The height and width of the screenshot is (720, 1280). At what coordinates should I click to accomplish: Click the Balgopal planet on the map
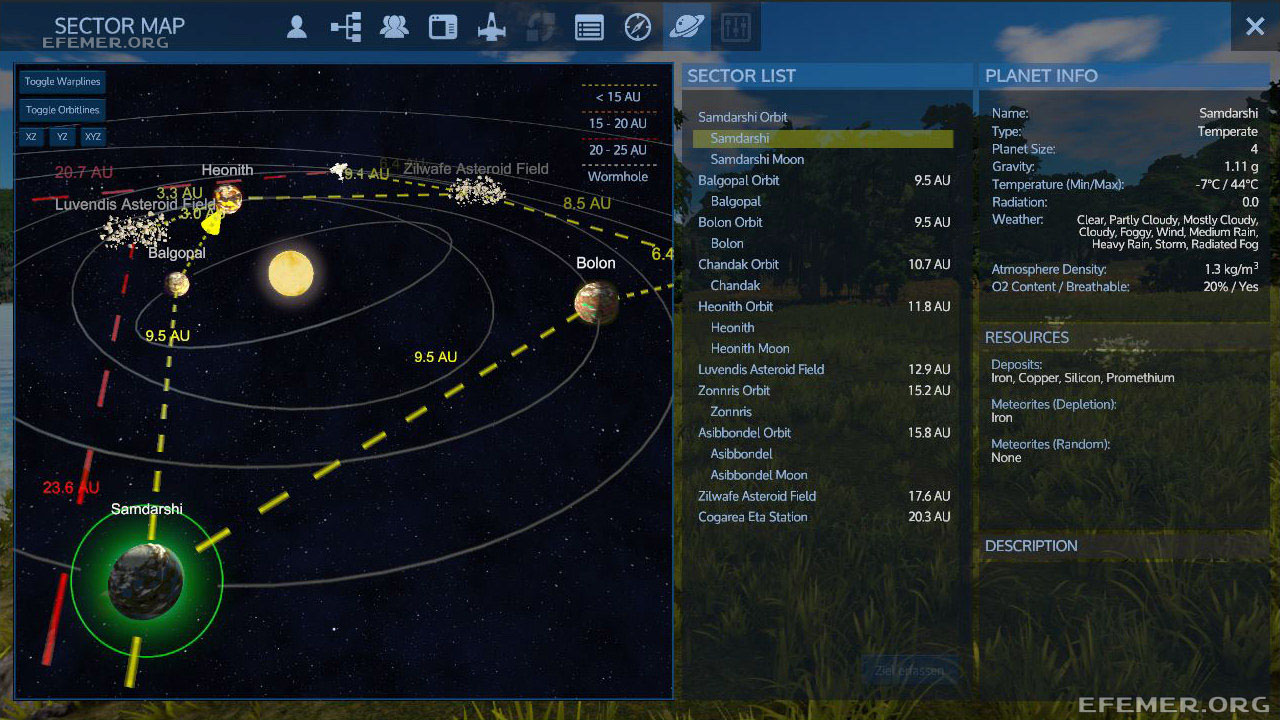pos(177,285)
